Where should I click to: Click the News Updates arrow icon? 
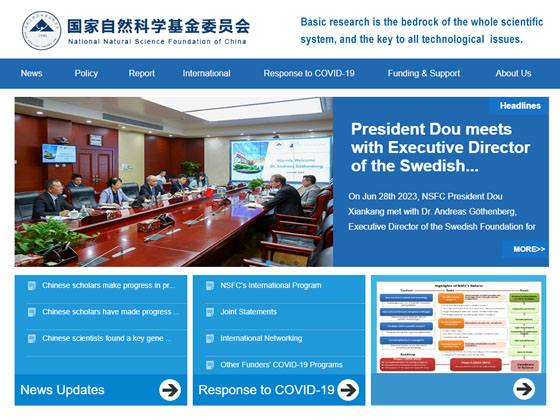coord(170,390)
